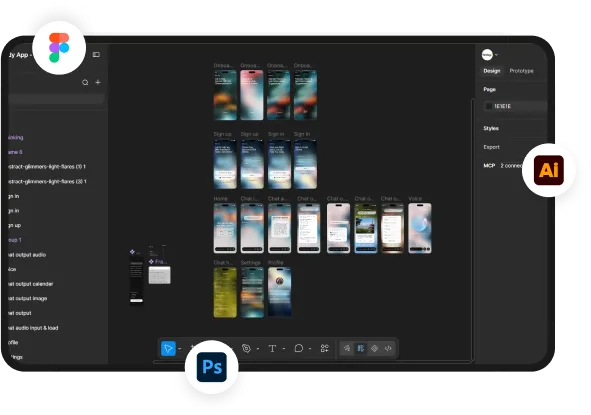591x415 pixels.
Task: Open the Text tool dropdown arrow
Action: [x=284, y=349]
